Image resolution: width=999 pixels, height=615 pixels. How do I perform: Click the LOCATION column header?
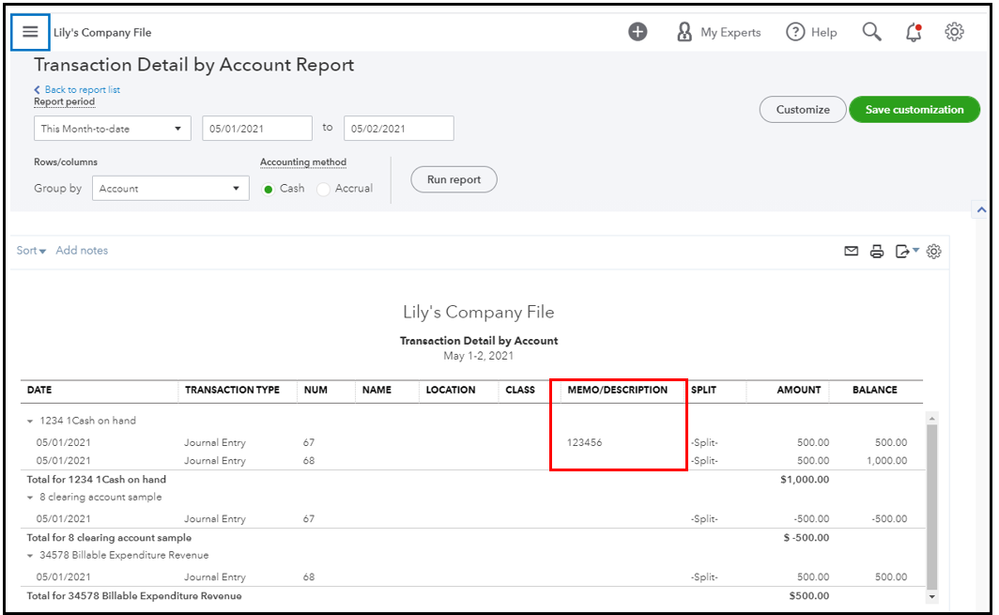pyautogui.click(x=450, y=389)
